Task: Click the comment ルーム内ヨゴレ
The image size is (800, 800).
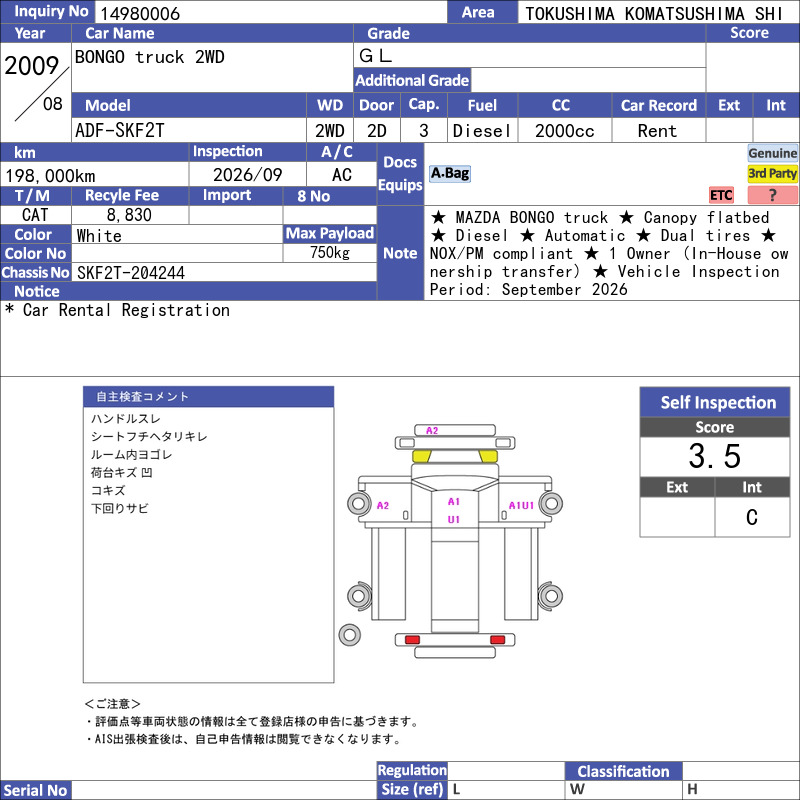Action: pos(131,455)
